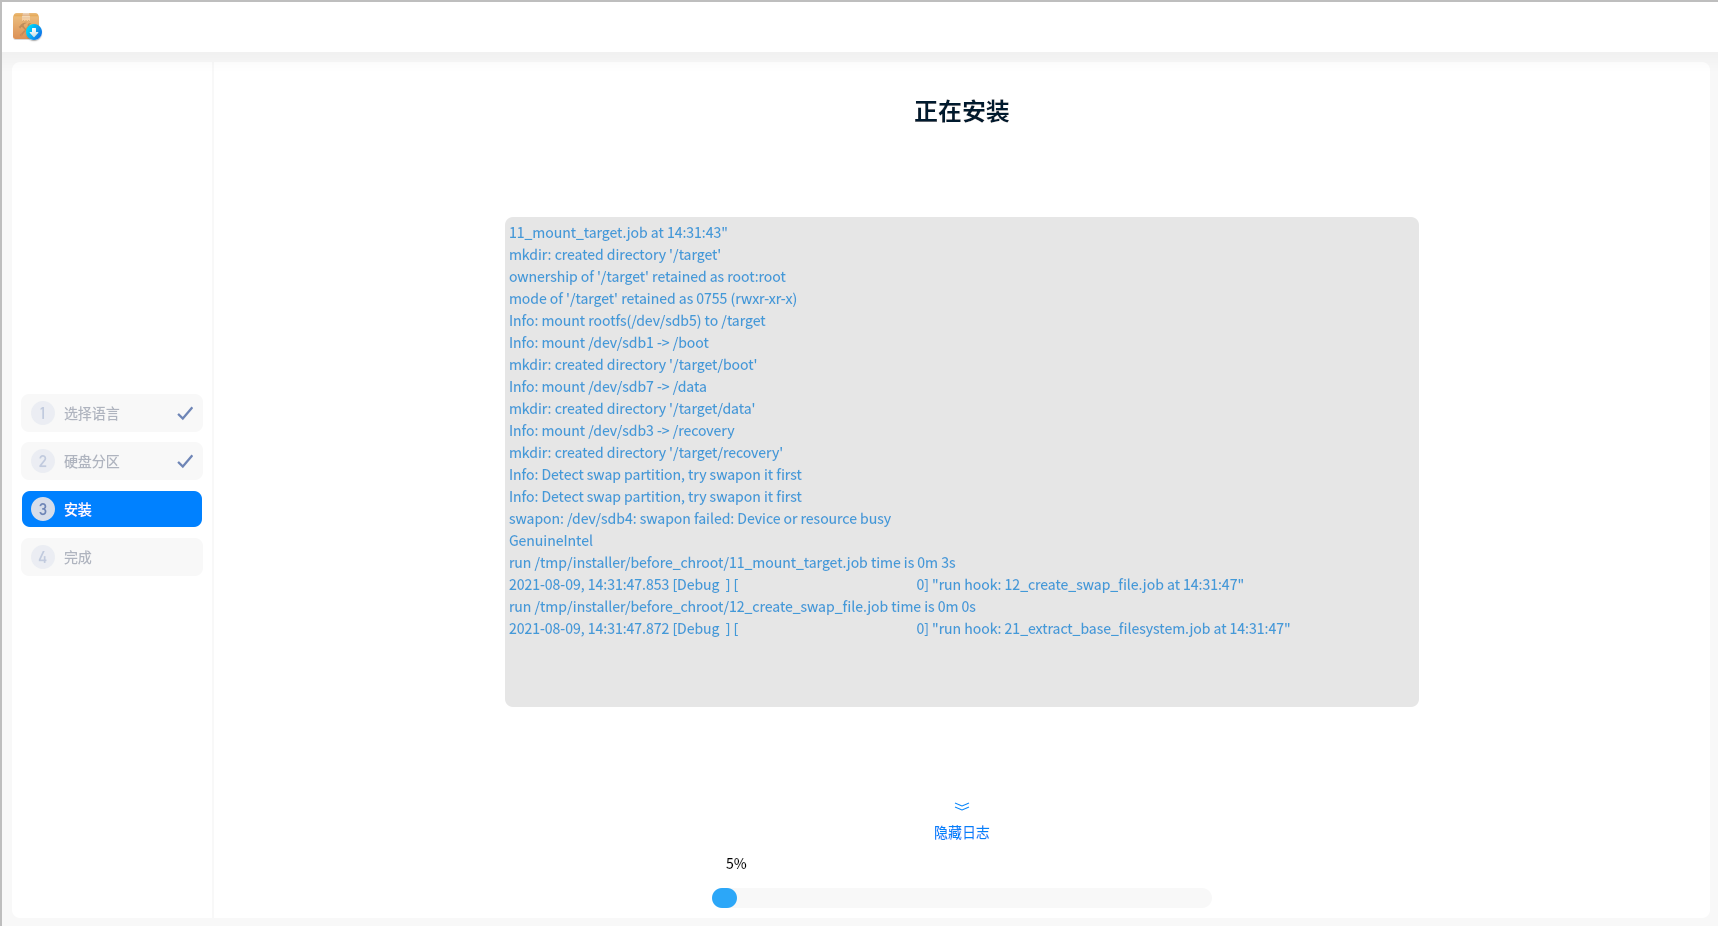
Task: Click the step number 4 circle badge
Action: click(42, 557)
